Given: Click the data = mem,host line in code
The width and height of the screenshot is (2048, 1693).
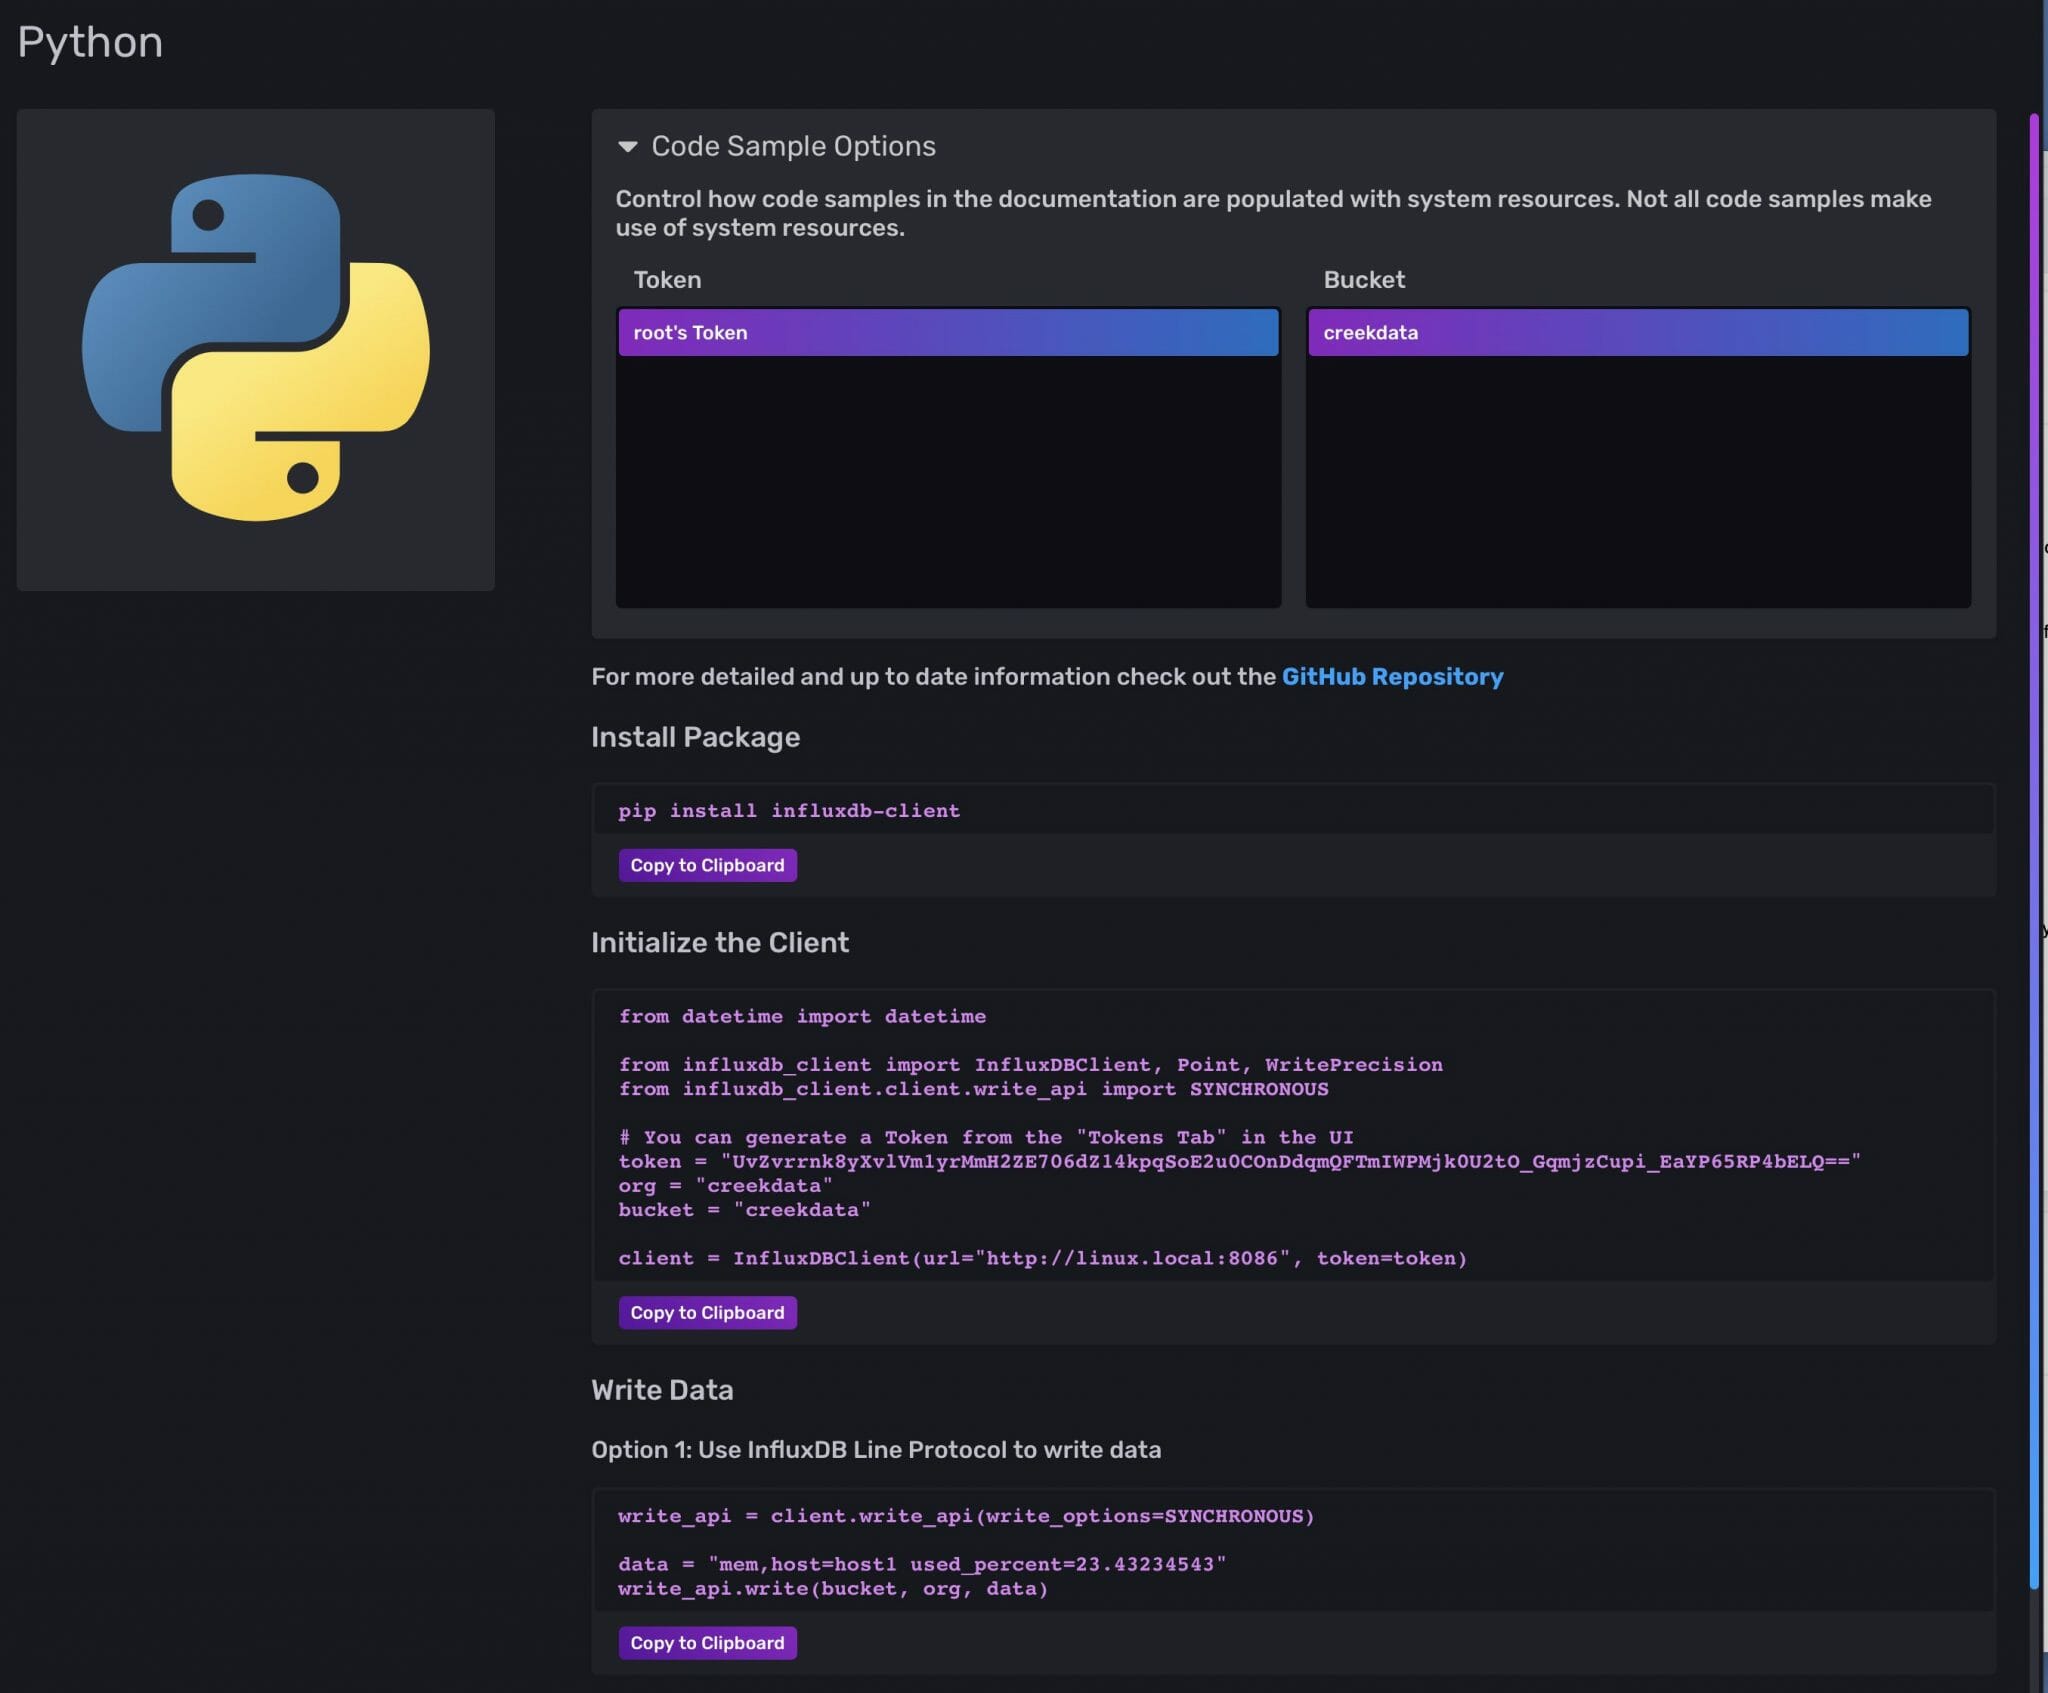Looking at the screenshot, I should (921, 1565).
